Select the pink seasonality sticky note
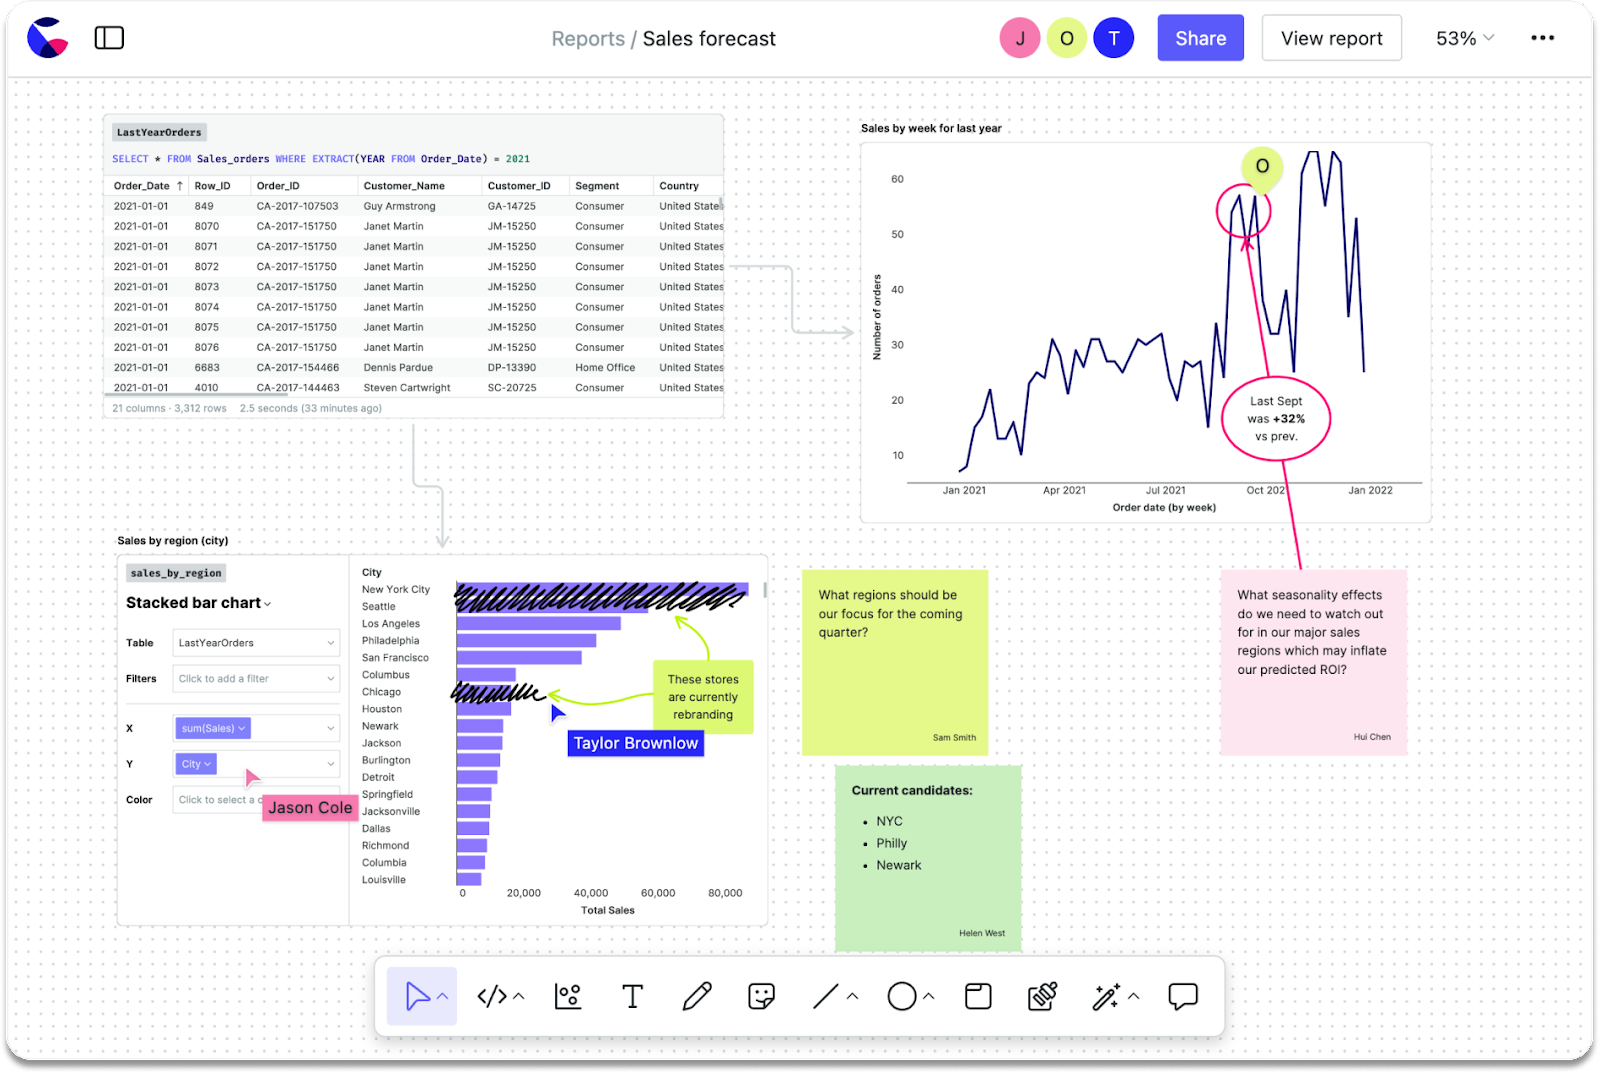 click(1314, 662)
